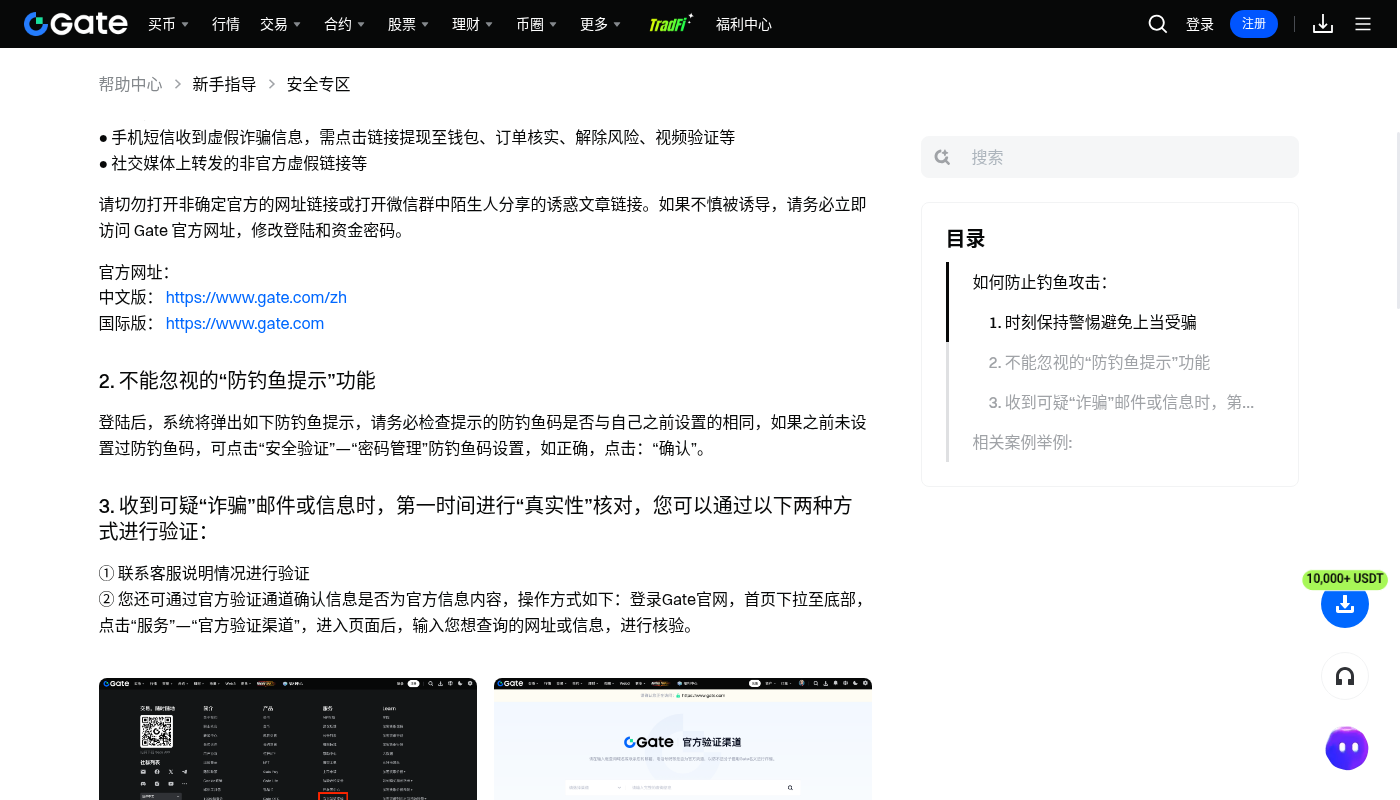Go to 新手指导 breadcrumb
Screen dimensions: 1400x800
point(224,84)
